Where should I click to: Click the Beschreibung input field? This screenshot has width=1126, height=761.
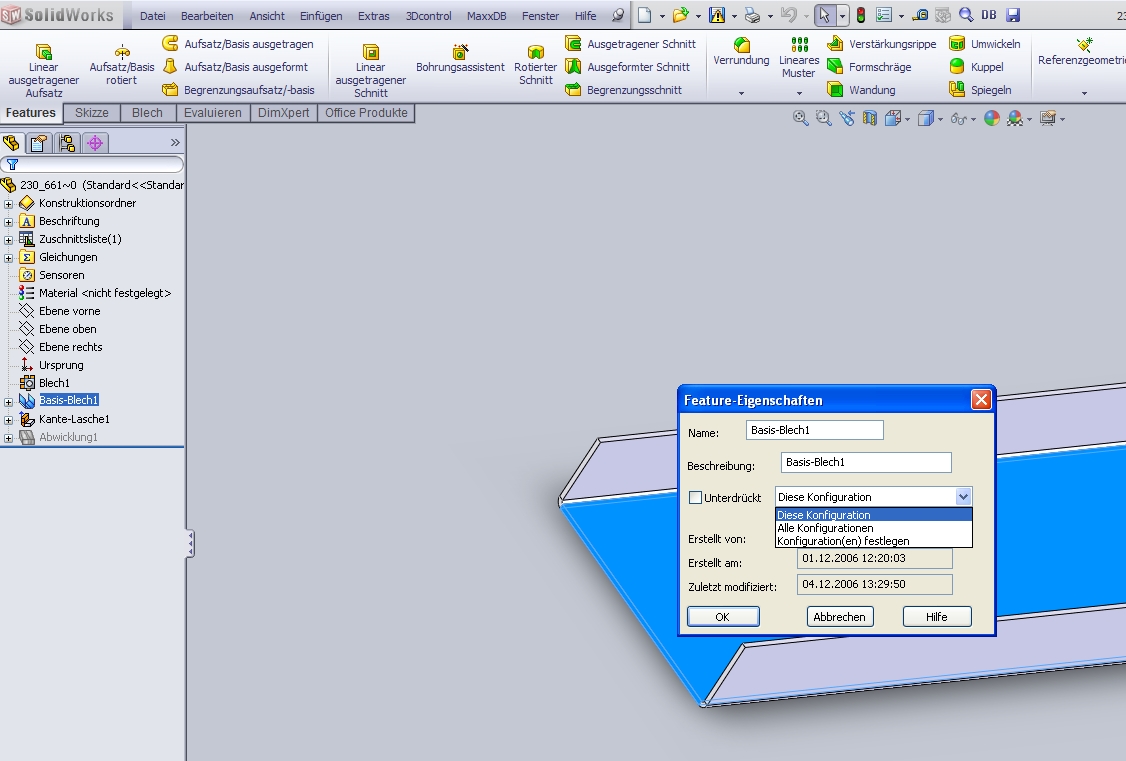click(x=866, y=462)
